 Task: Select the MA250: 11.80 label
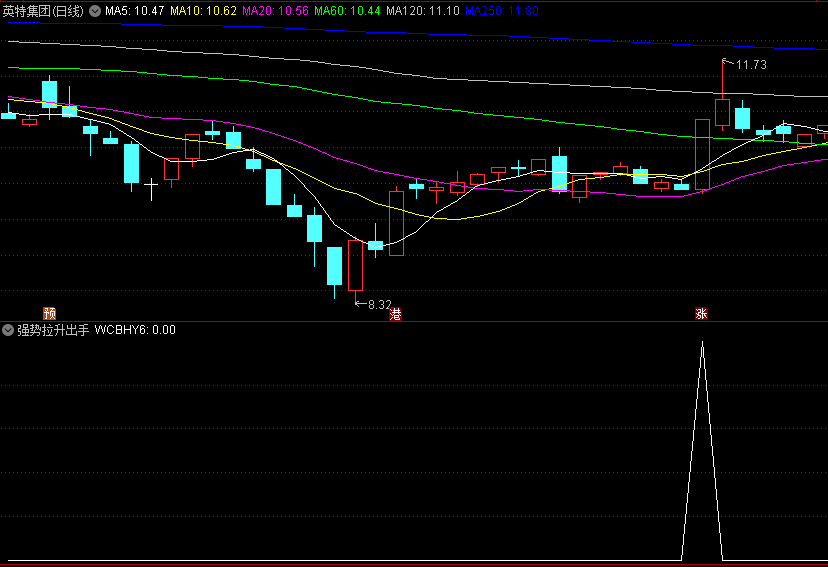pyautogui.click(x=502, y=11)
